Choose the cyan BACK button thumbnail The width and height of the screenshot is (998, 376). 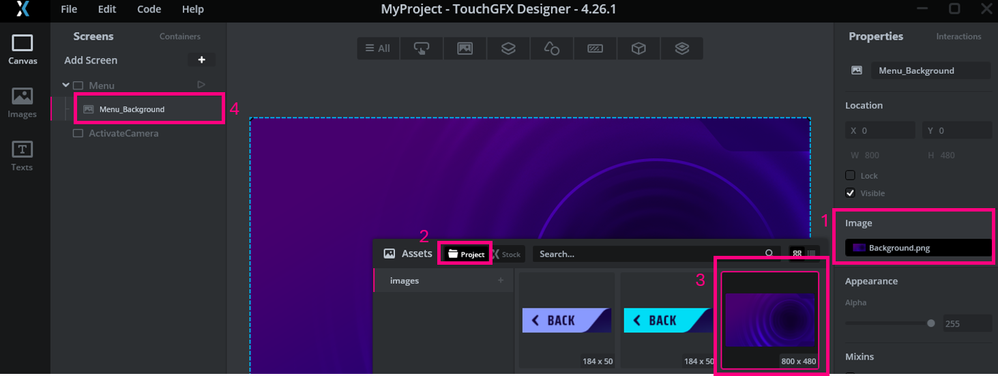click(668, 321)
